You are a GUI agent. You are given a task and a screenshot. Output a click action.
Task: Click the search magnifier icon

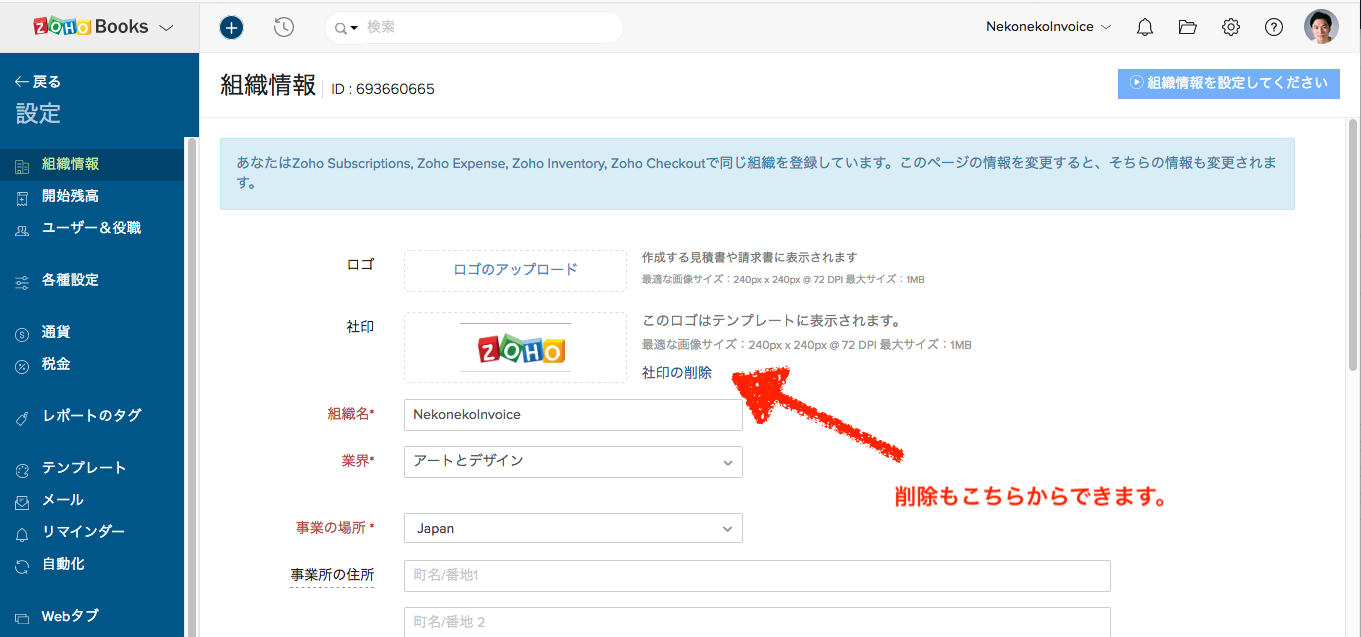(341, 28)
